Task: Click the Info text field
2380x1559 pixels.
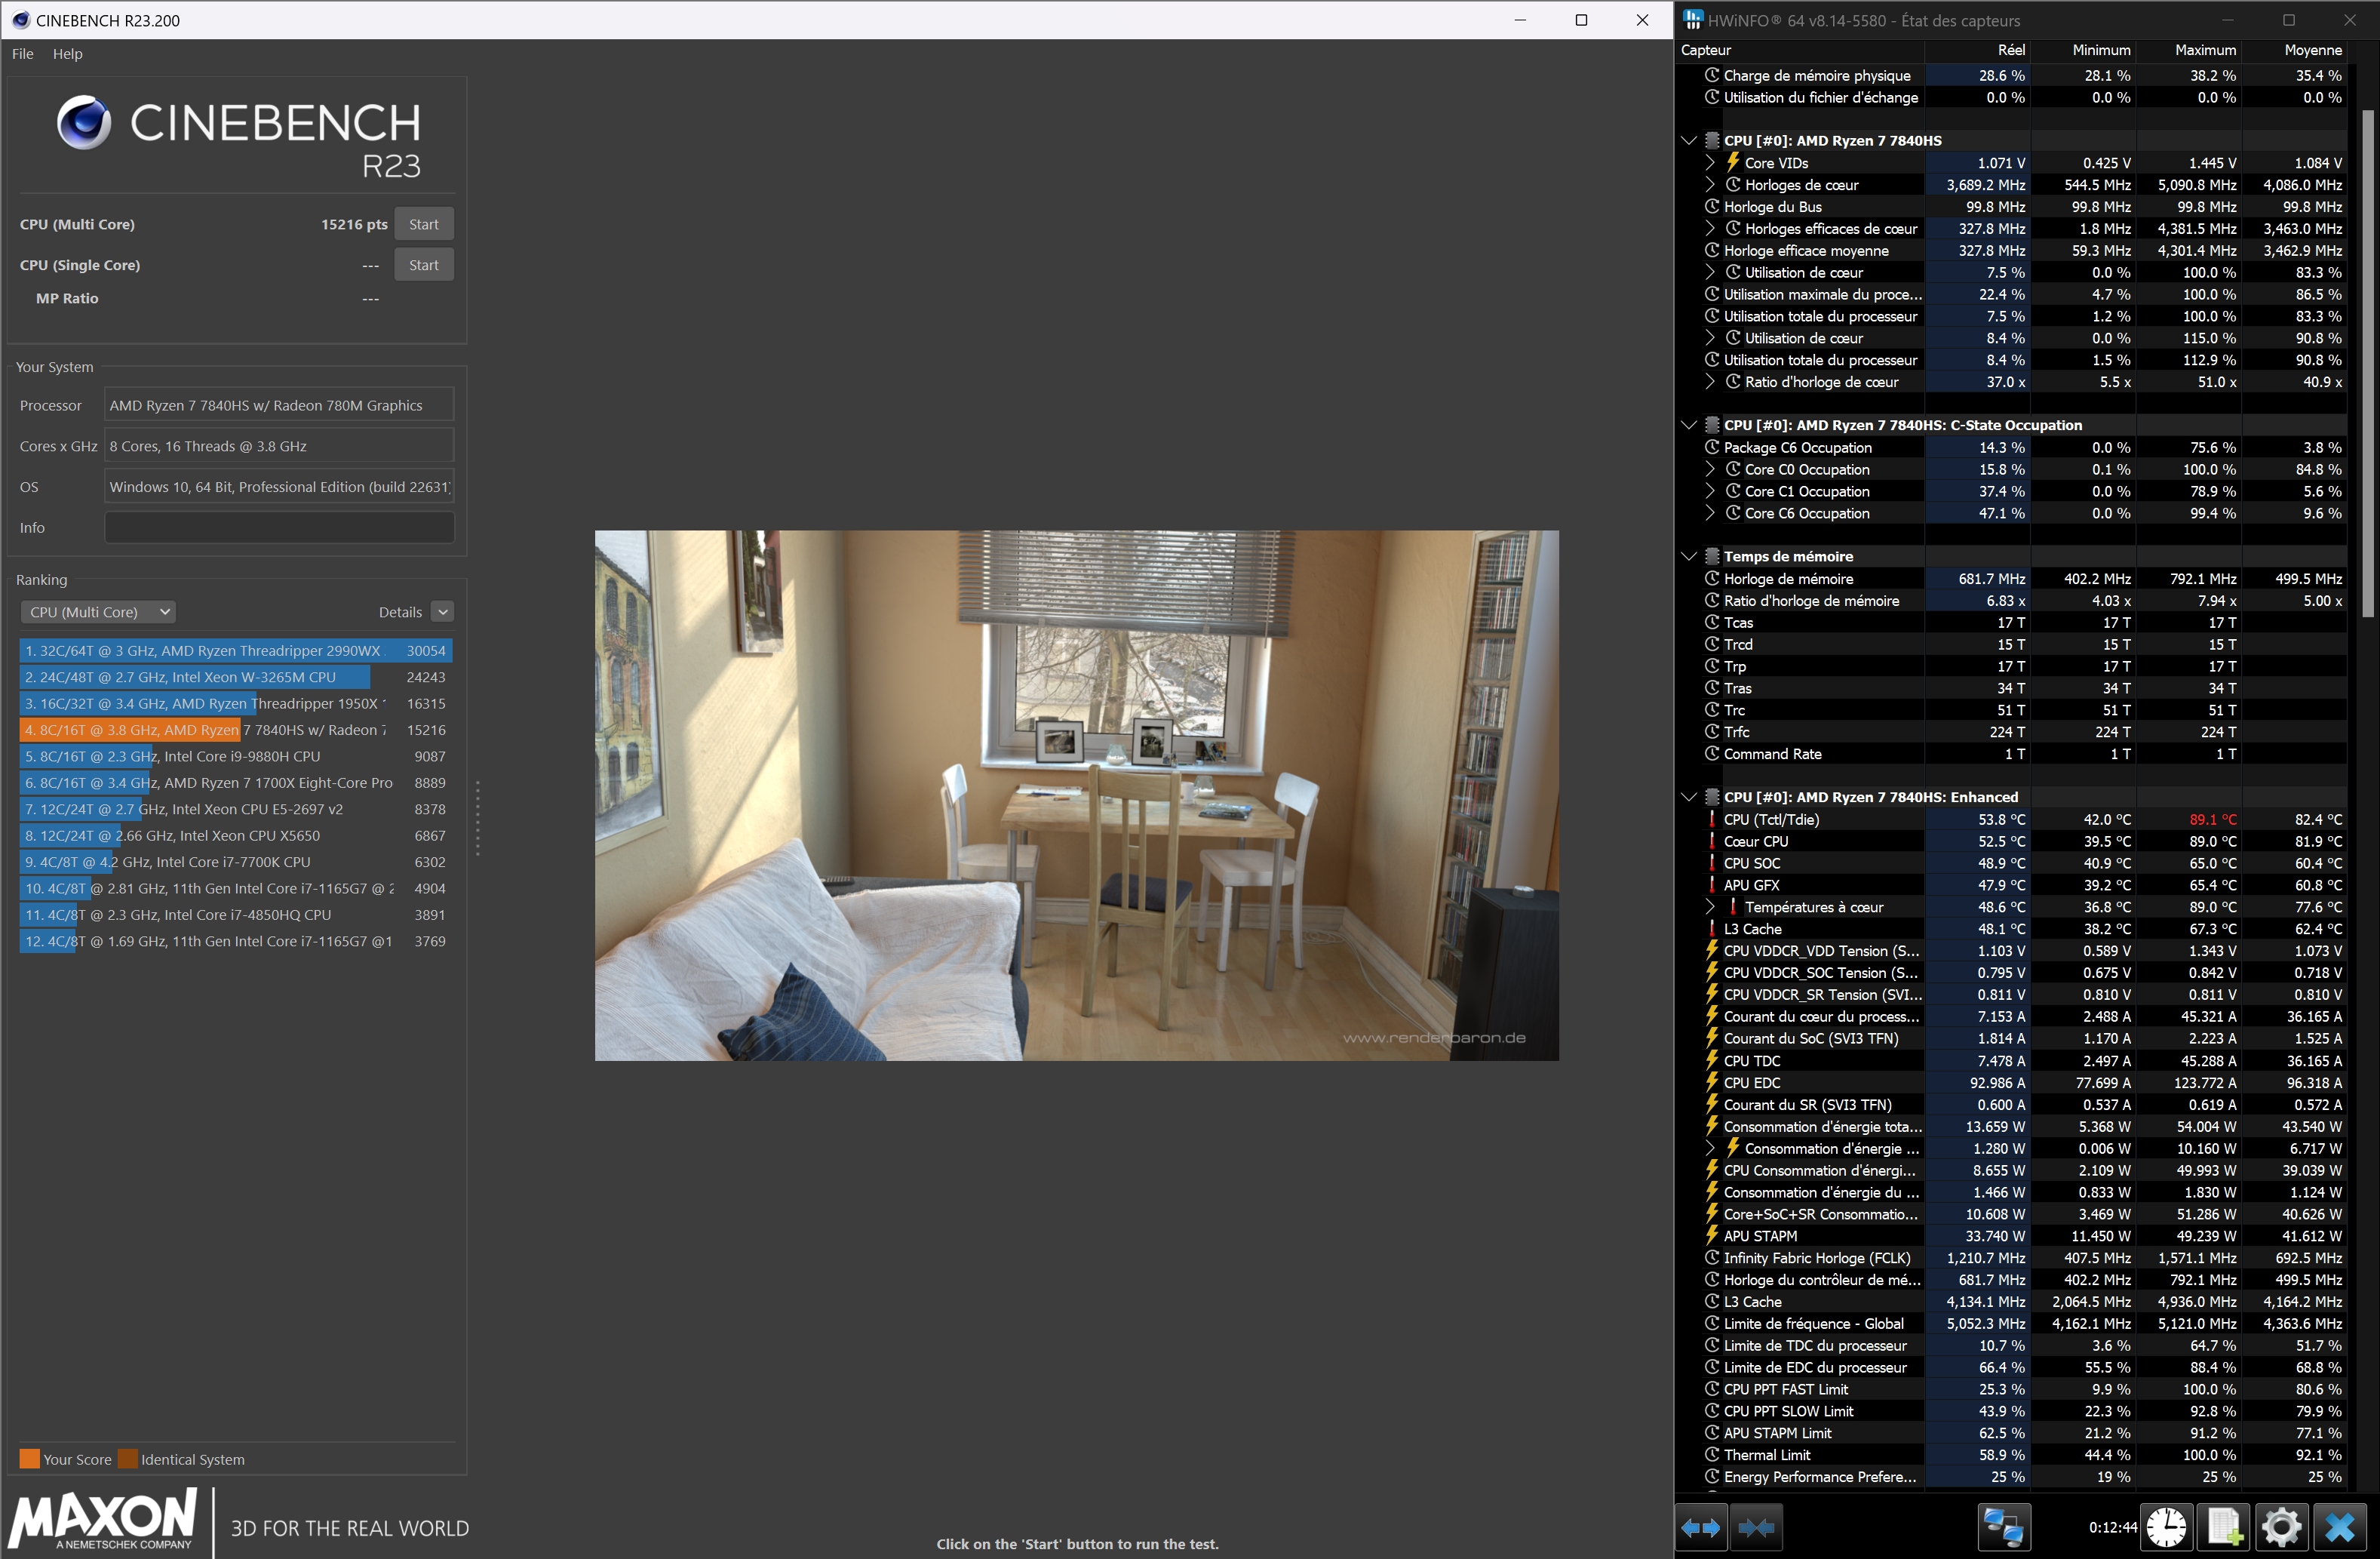Action: click(x=279, y=528)
